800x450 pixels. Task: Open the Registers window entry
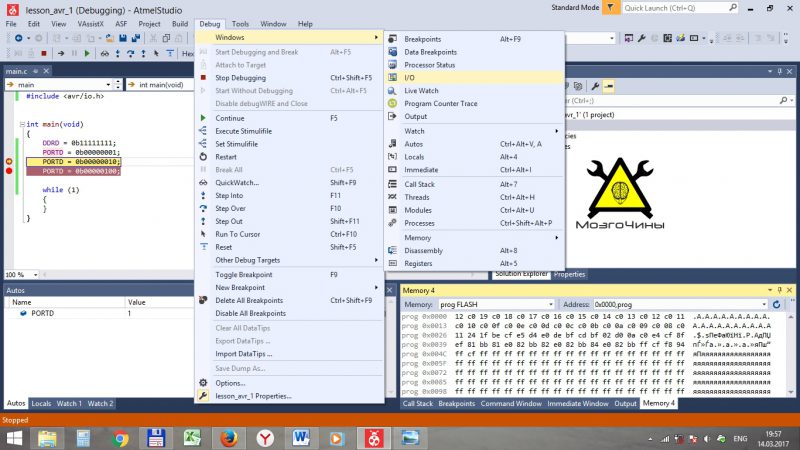[476, 263]
